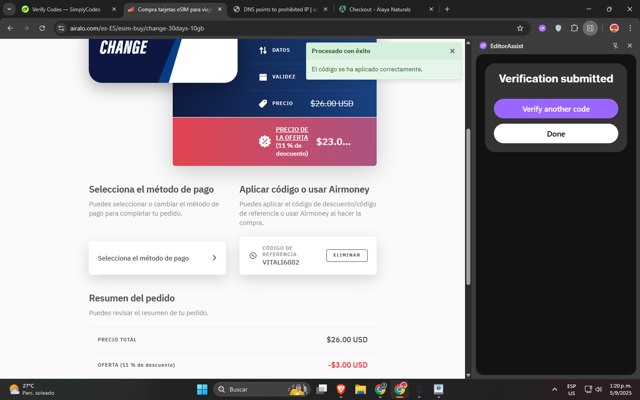Viewport: 640px width, 400px height.
Task: Open the Windows Start menu
Action: (202, 389)
